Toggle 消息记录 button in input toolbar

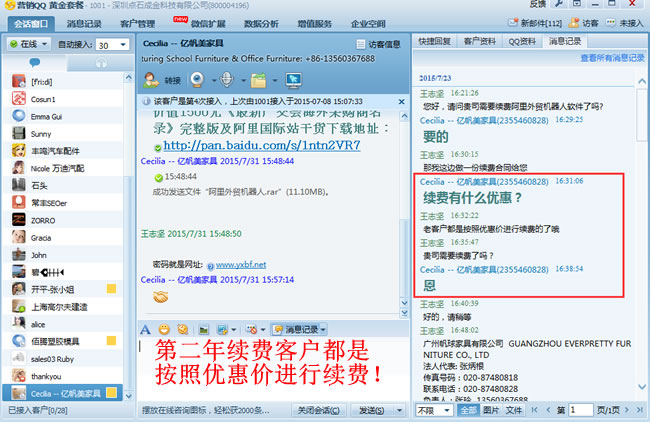(299, 330)
